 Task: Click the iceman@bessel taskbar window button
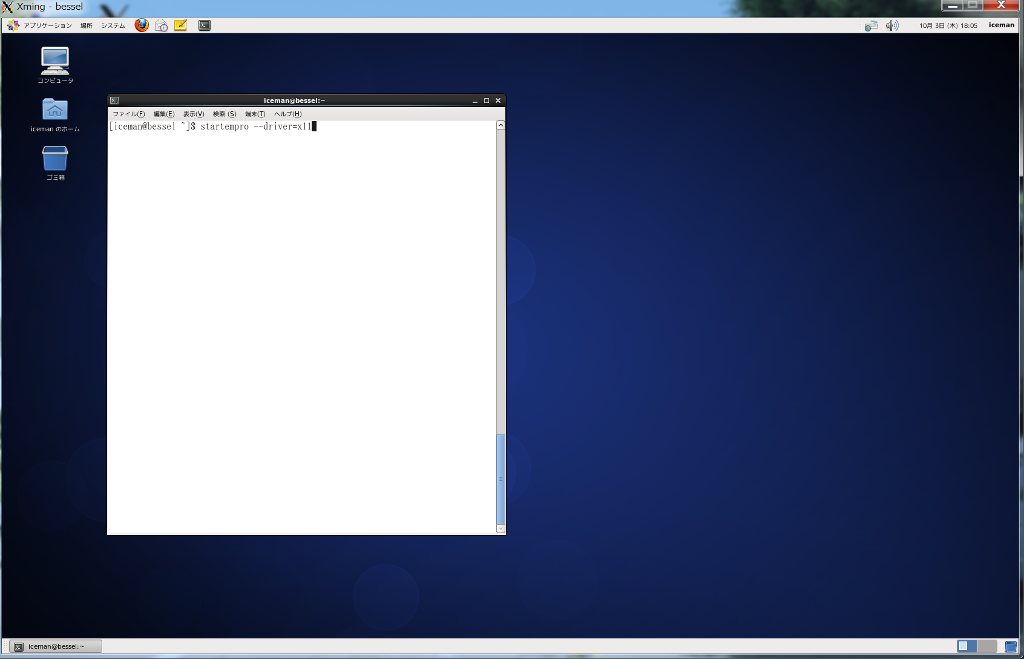pyautogui.click(x=56, y=647)
